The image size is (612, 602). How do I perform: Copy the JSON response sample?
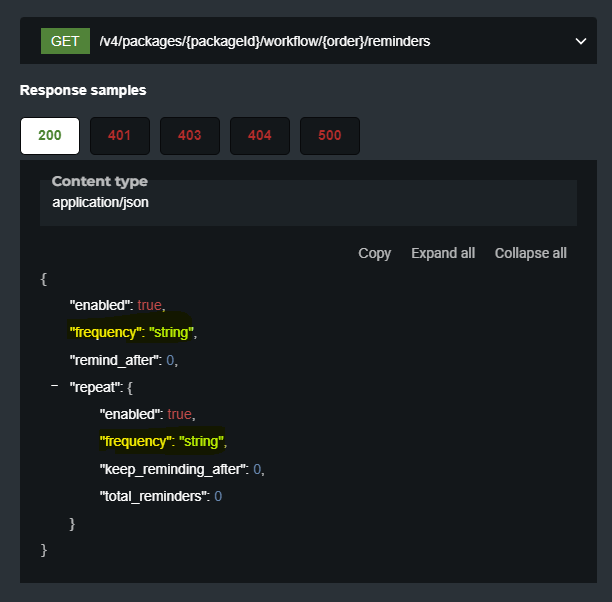374,253
